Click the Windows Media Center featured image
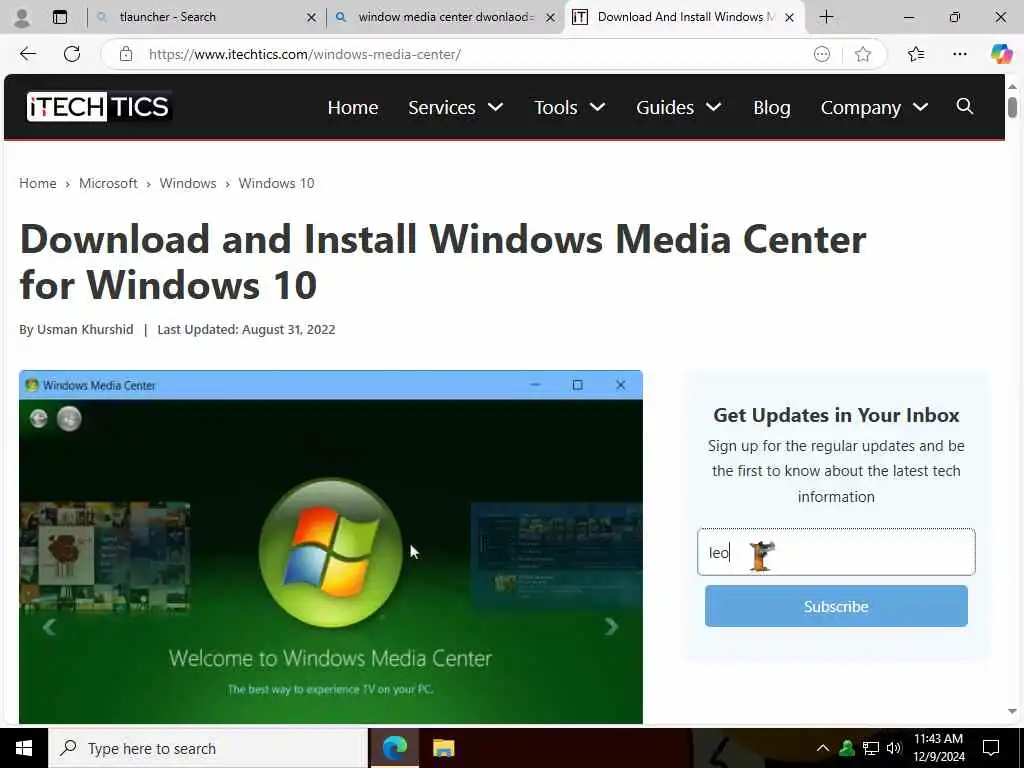 tap(330, 547)
